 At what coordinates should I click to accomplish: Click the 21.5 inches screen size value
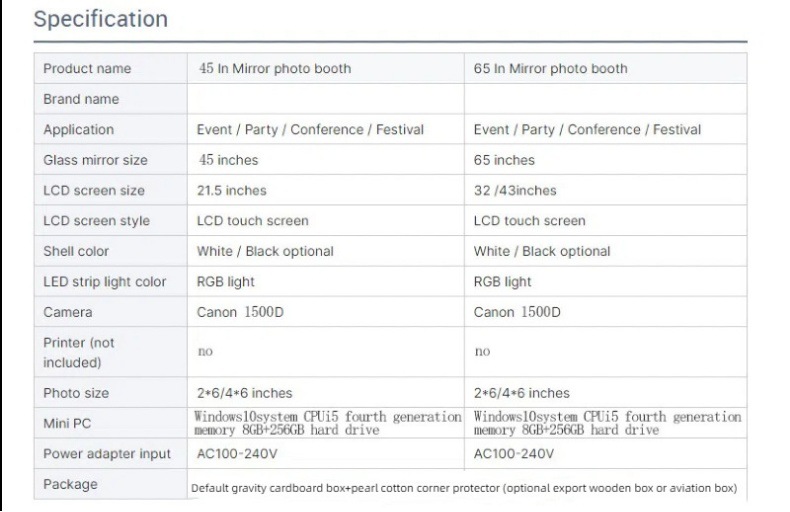(x=232, y=191)
